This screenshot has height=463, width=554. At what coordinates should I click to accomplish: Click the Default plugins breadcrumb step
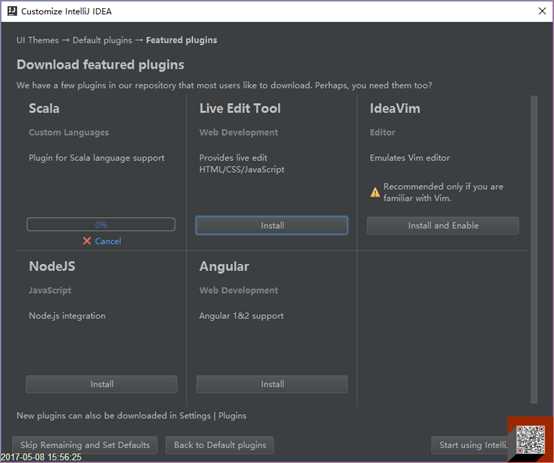click(x=102, y=40)
